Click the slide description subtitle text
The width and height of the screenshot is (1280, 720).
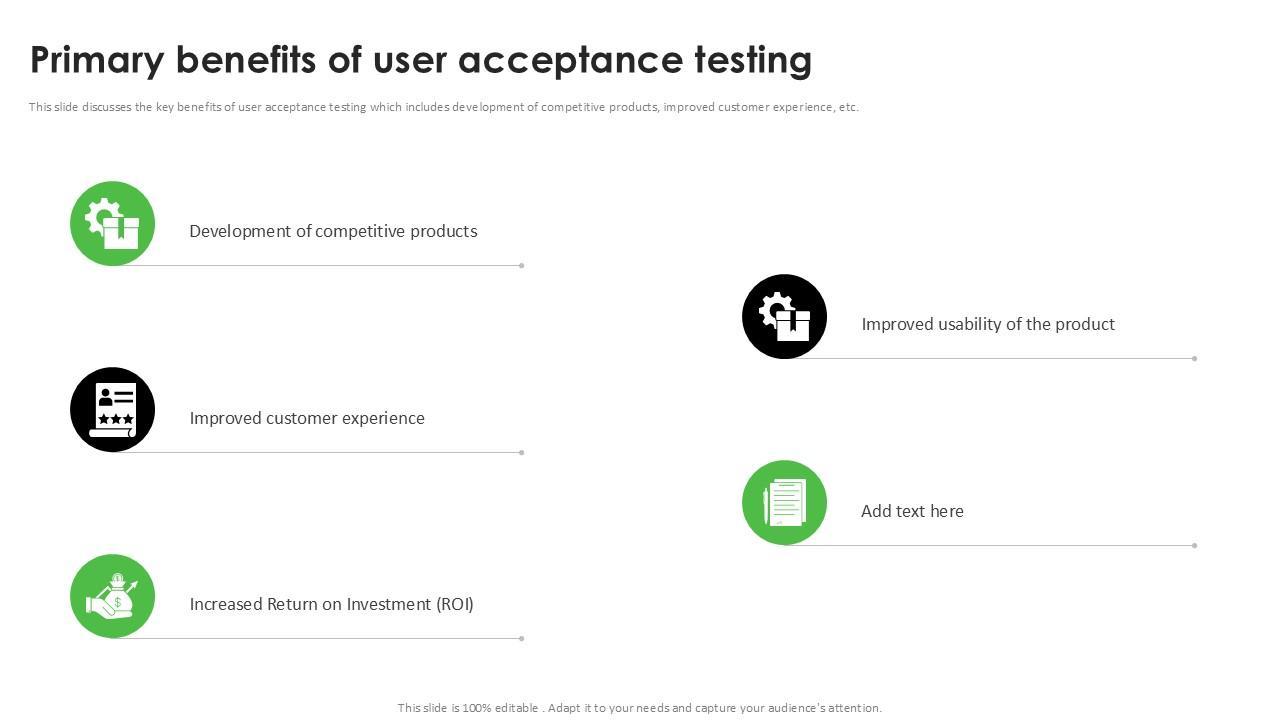(x=443, y=107)
